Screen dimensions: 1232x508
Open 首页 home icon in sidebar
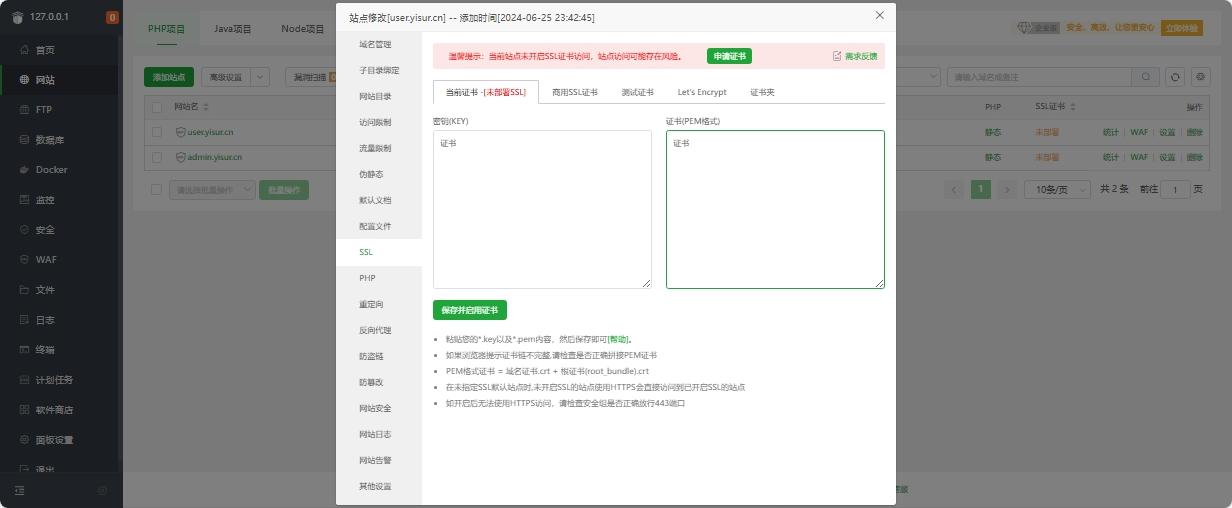click(x=24, y=50)
